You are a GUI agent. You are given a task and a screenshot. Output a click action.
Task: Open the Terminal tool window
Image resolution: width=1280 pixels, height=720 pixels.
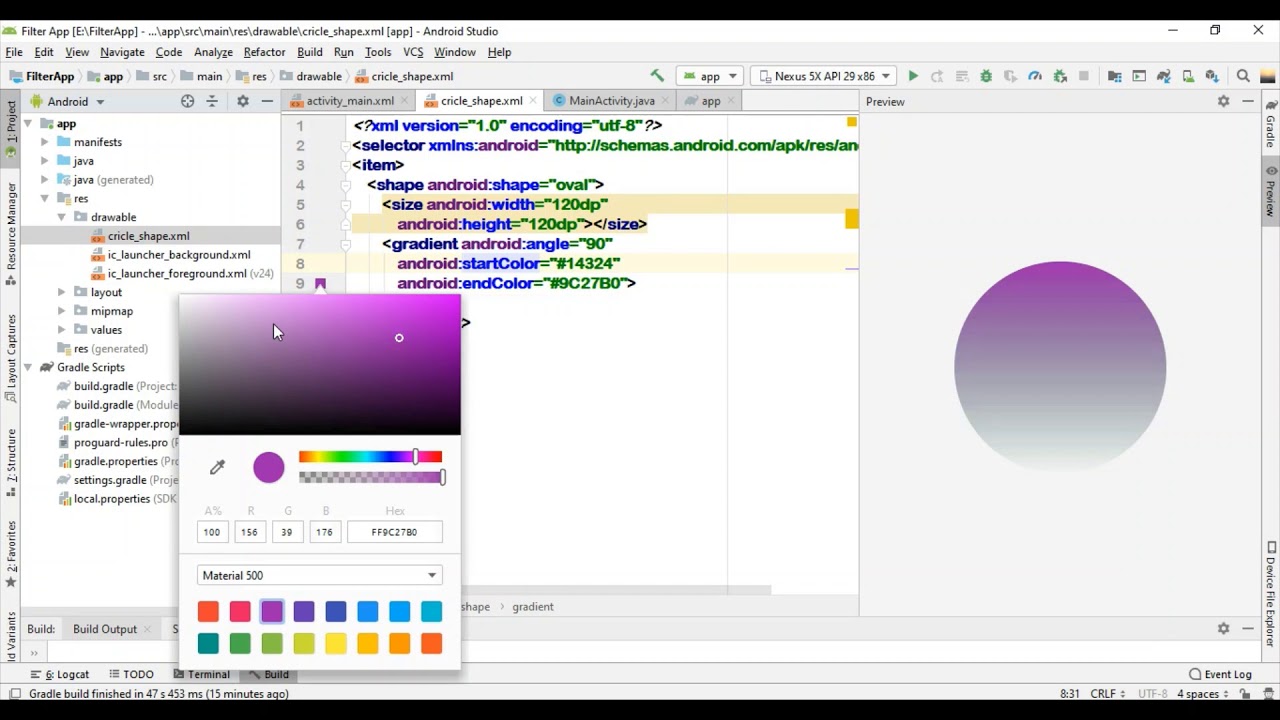point(201,674)
